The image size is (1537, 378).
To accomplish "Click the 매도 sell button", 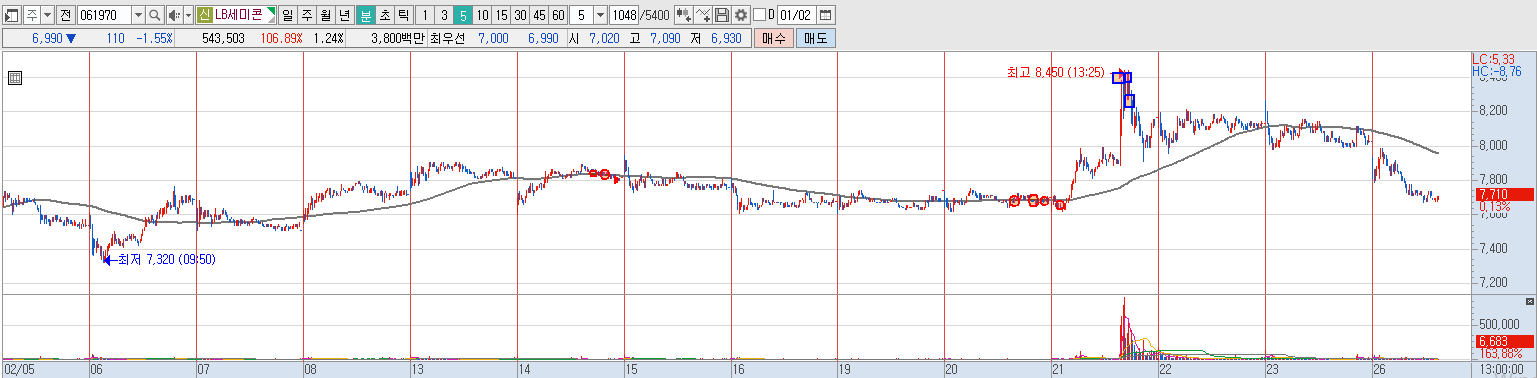I will point(815,38).
